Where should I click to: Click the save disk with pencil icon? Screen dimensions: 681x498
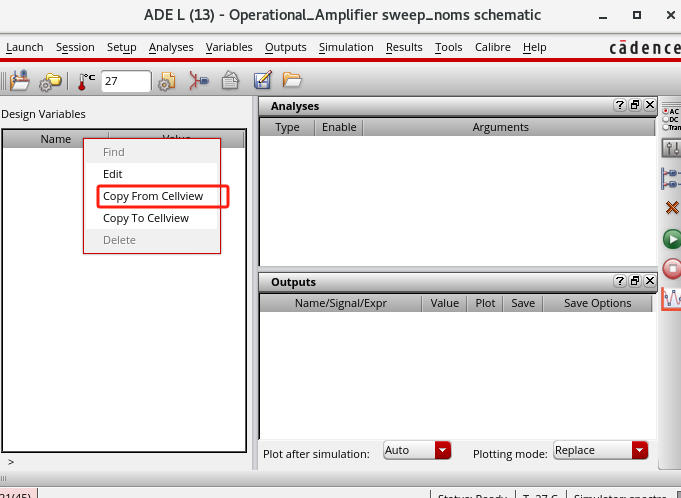[x=263, y=80]
